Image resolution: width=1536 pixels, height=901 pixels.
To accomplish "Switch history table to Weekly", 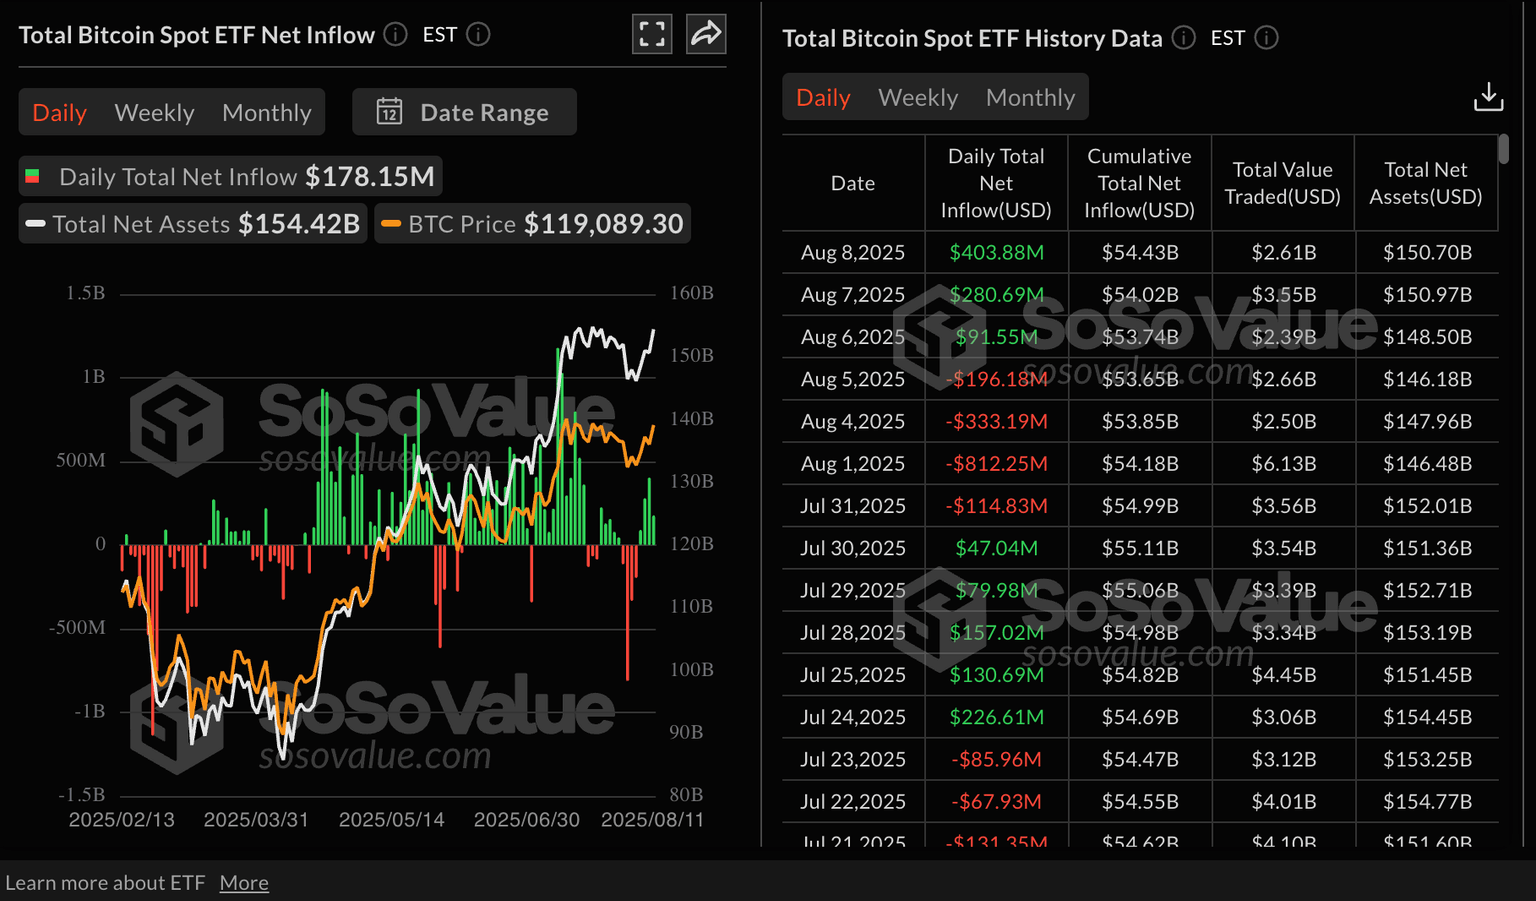I will click(x=918, y=97).
